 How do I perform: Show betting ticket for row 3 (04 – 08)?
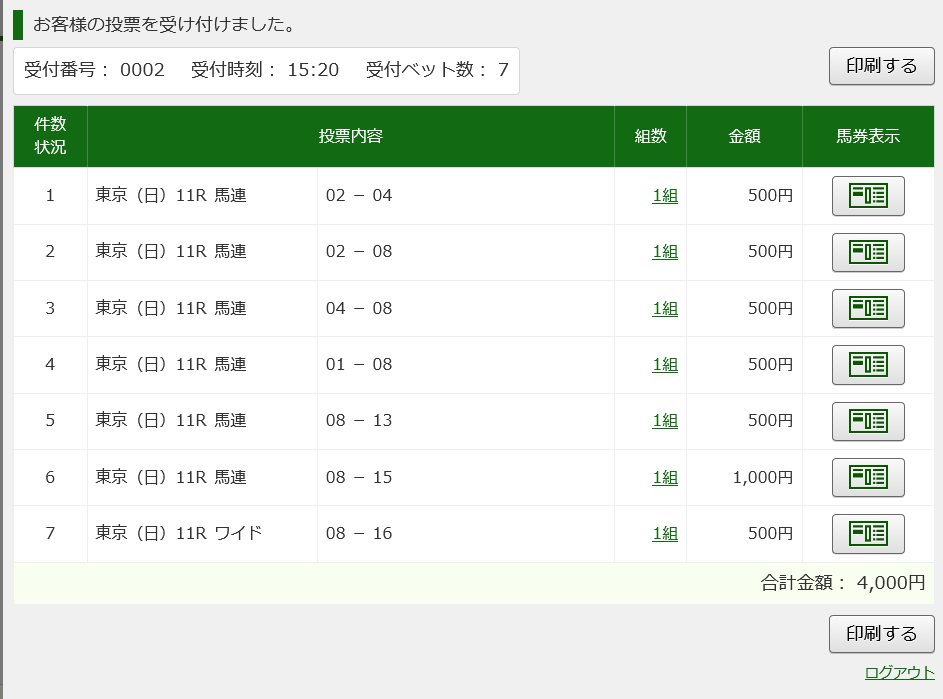(x=868, y=308)
